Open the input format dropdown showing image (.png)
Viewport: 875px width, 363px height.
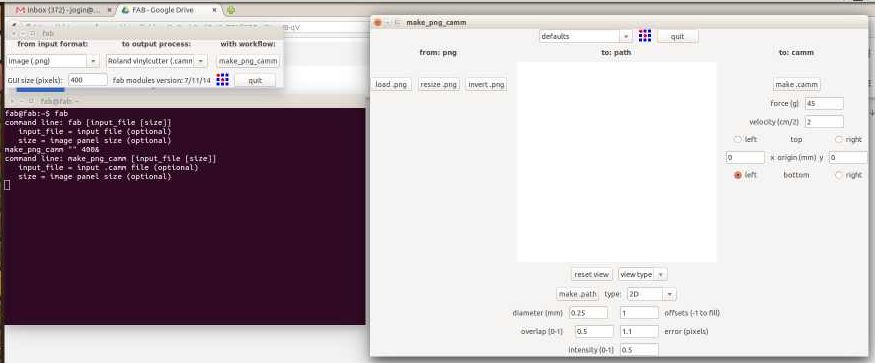click(52, 60)
